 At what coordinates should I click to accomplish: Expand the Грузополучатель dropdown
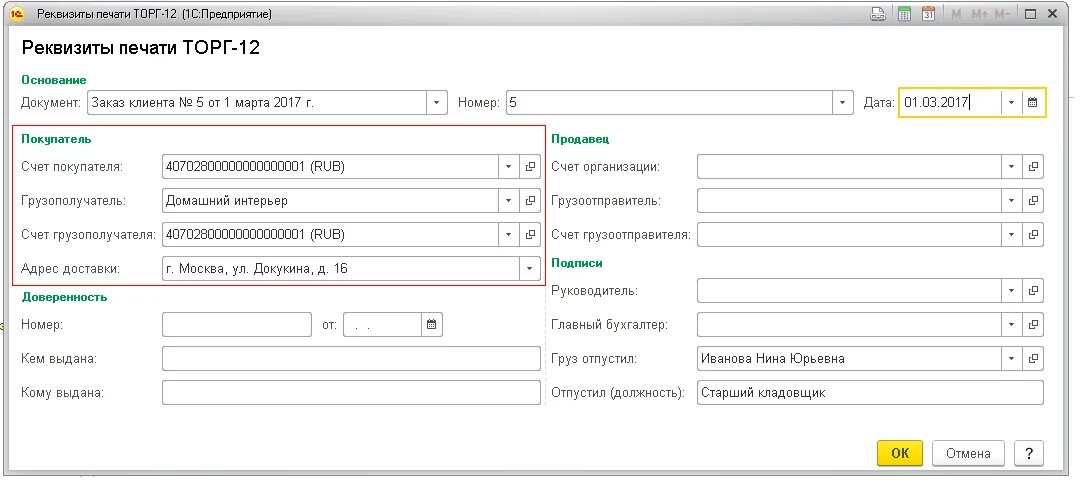[x=508, y=200]
